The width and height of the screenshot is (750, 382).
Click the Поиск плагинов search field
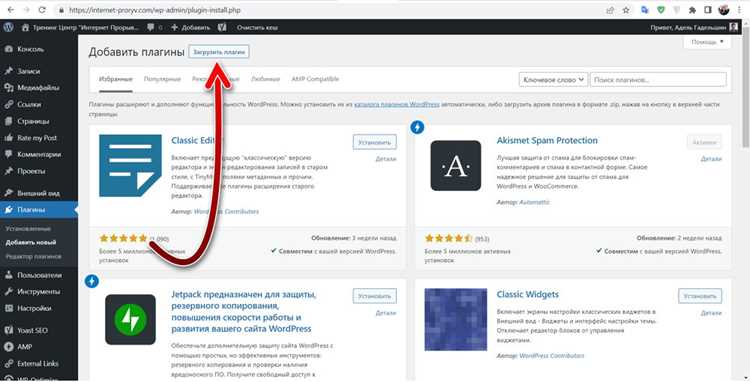pos(658,79)
